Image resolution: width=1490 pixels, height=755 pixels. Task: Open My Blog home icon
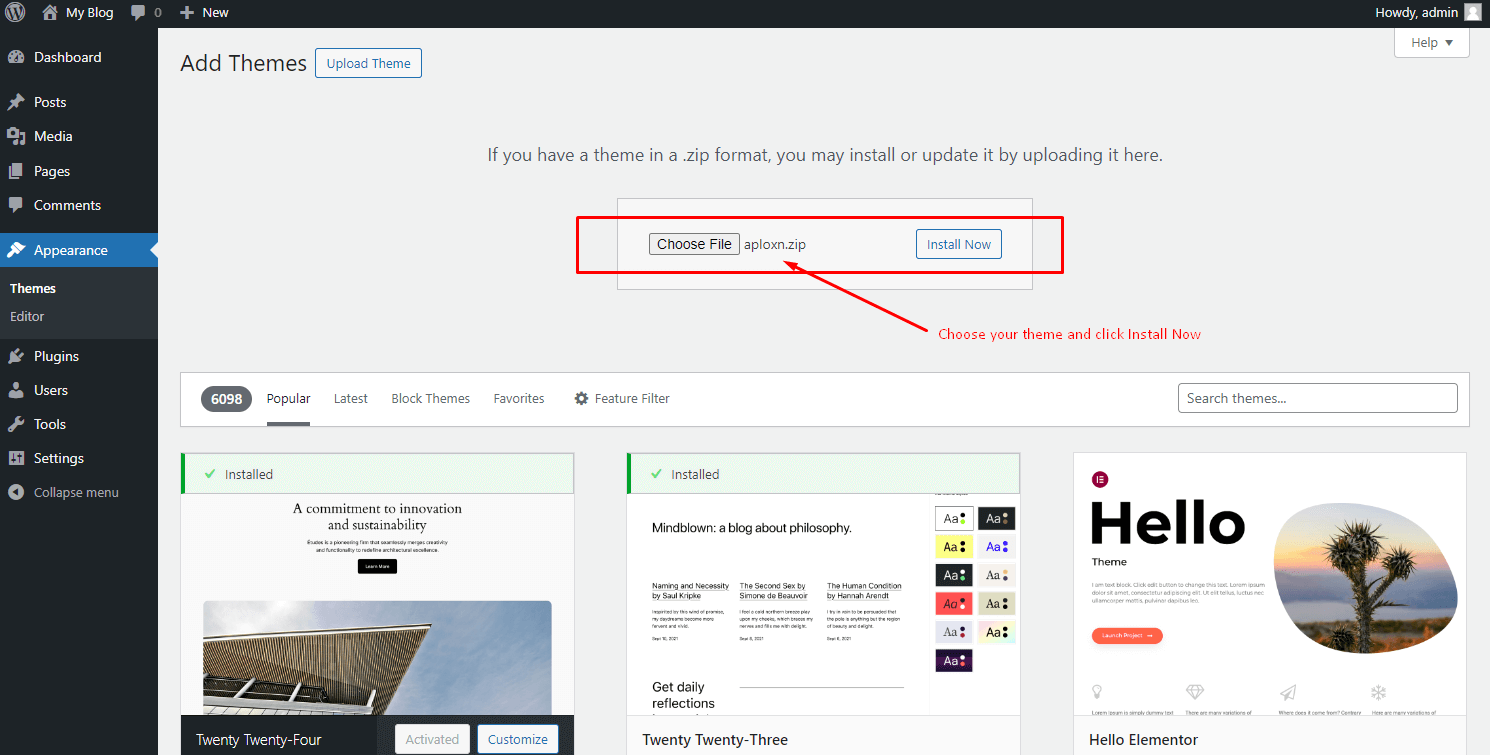click(x=49, y=13)
